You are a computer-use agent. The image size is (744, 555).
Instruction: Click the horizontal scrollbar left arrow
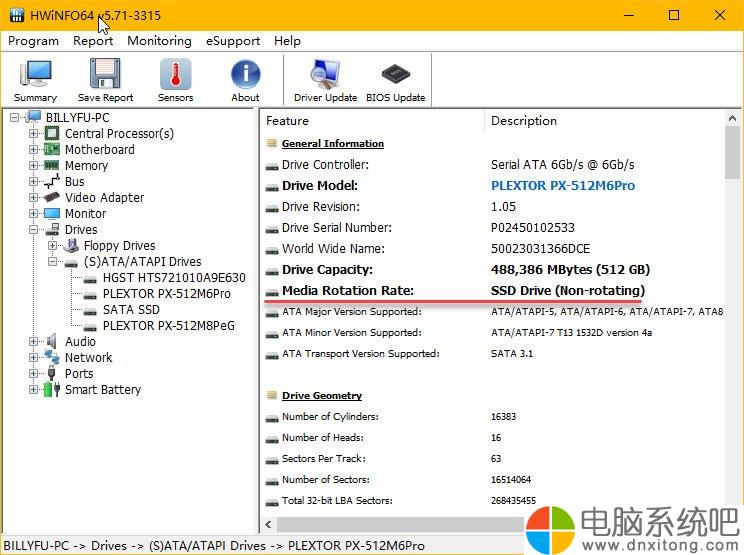pos(269,524)
